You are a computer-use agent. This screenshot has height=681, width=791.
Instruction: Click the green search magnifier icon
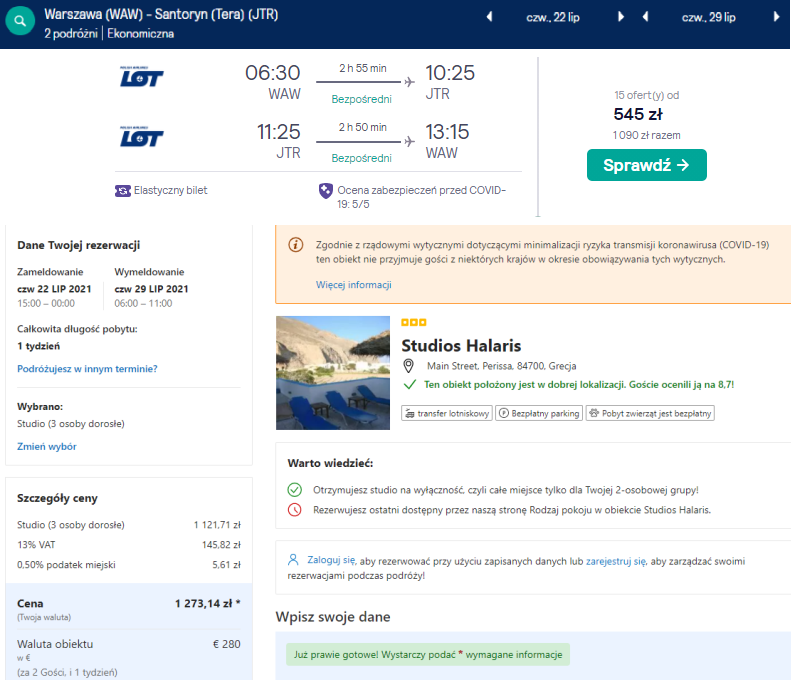(20, 21)
